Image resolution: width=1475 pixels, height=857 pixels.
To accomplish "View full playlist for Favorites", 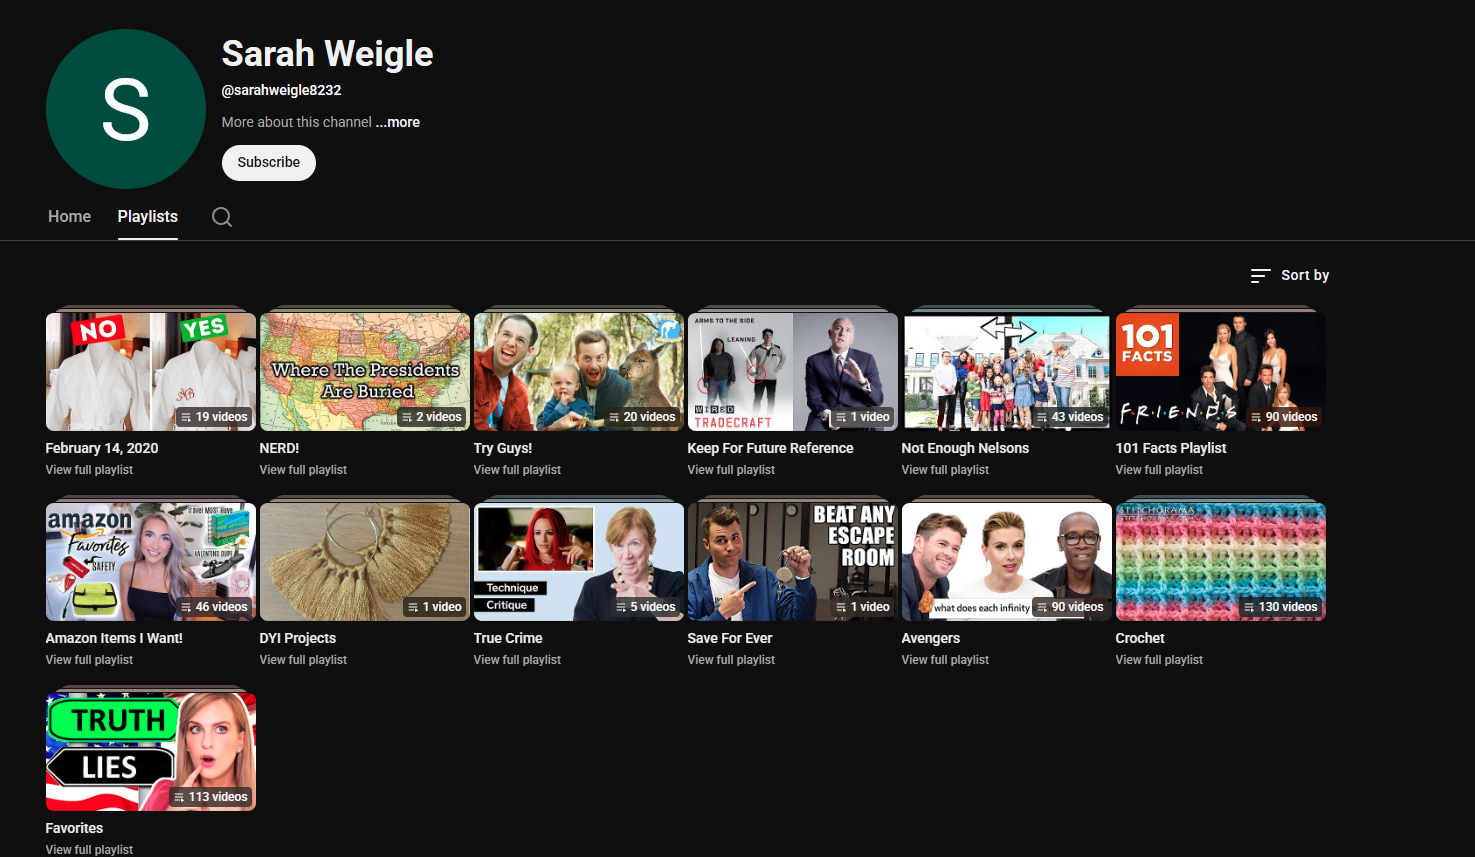I will click(x=89, y=850).
